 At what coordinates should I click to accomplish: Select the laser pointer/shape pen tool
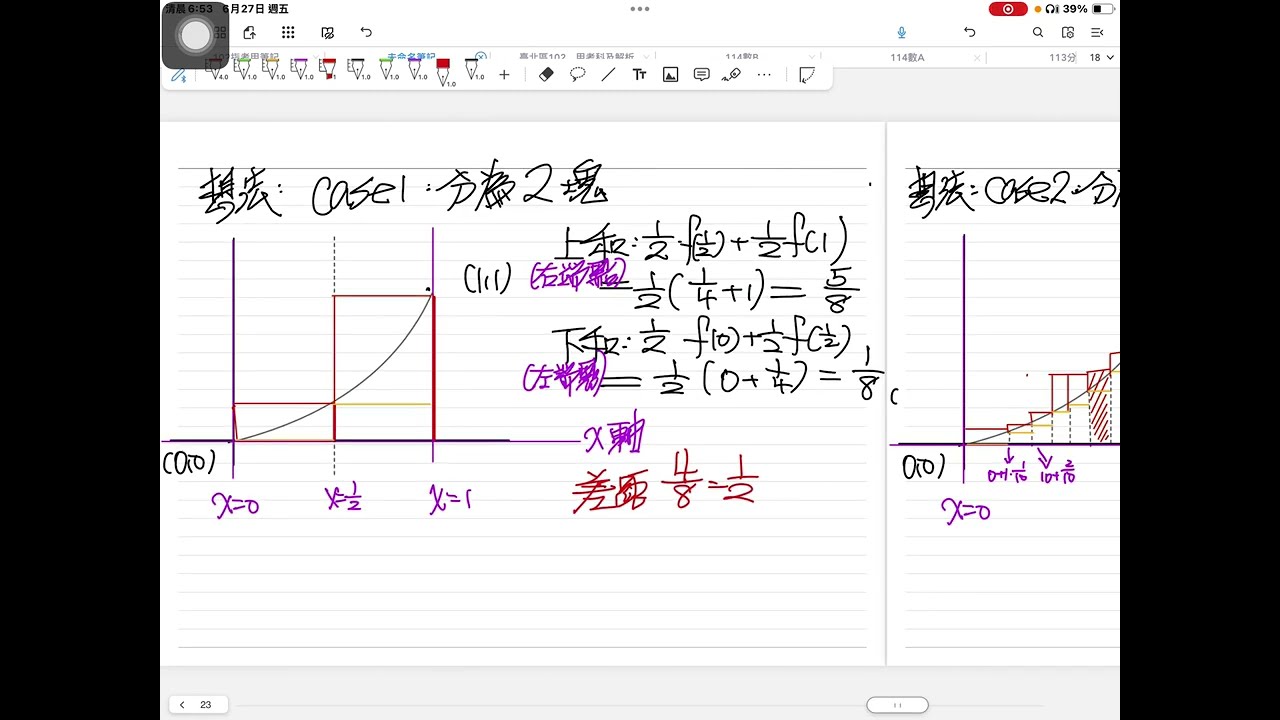pos(731,75)
